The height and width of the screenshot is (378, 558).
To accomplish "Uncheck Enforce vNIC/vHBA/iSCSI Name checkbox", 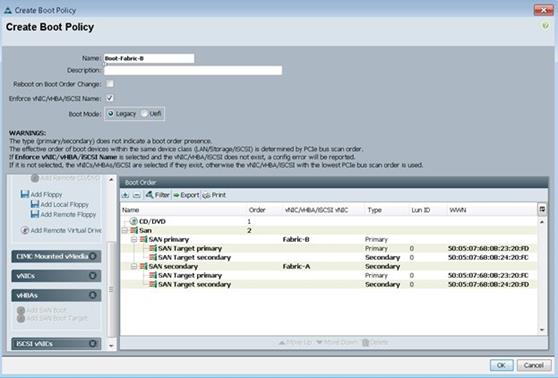I will coord(110,98).
